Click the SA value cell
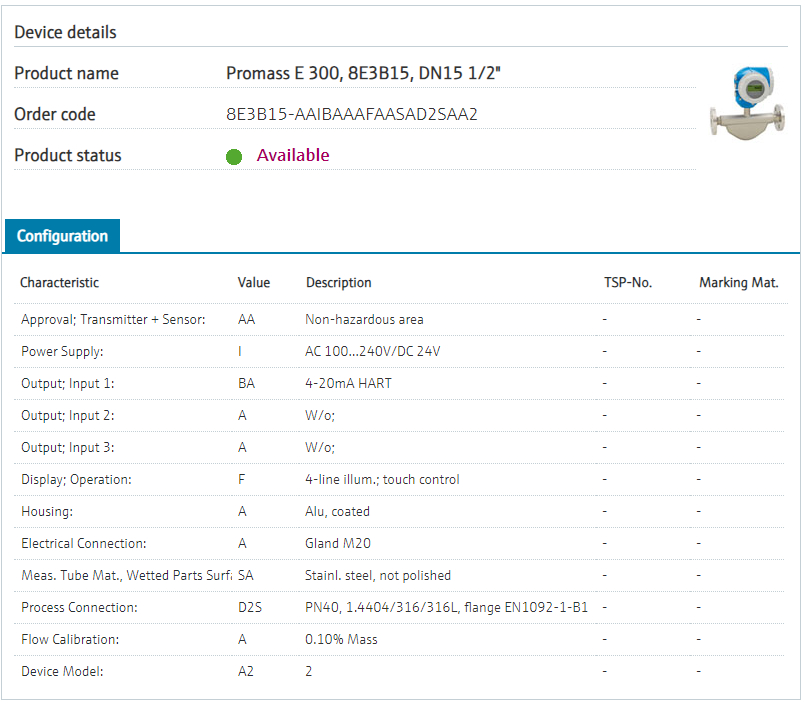This screenshot has width=805, height=709. point(245,576)
